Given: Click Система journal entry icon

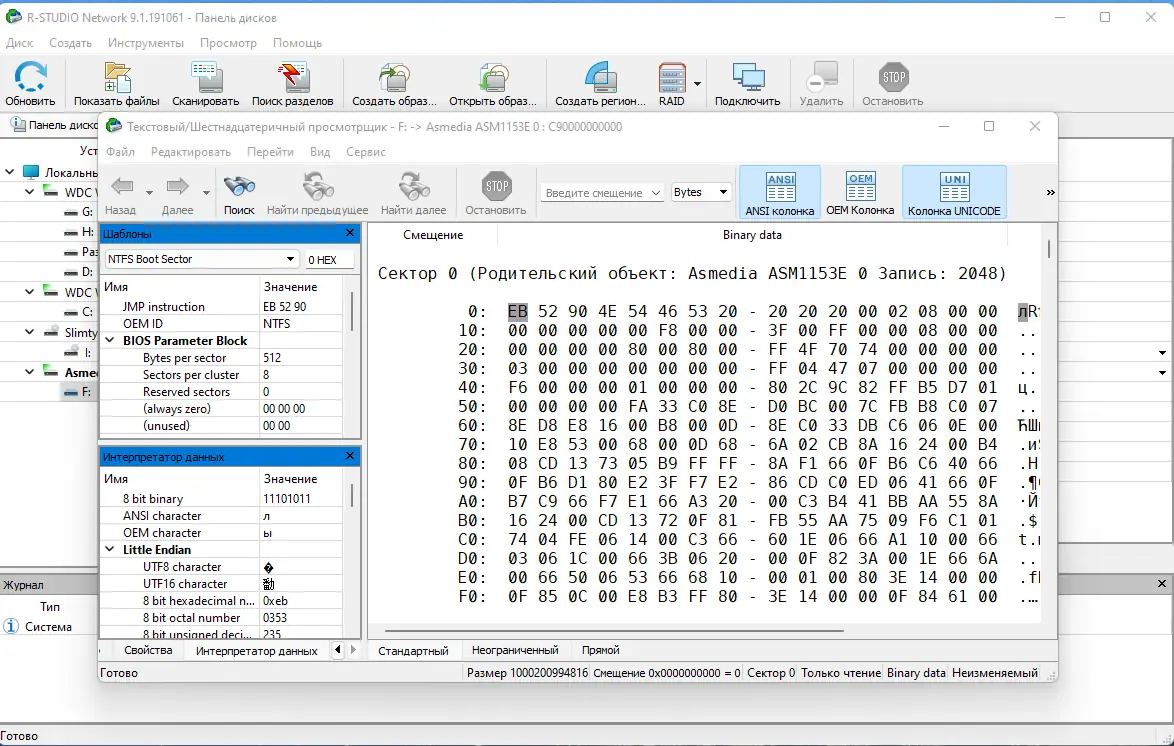Looking at the screenshot, I should pyautogui.click(x=10, y=626).
